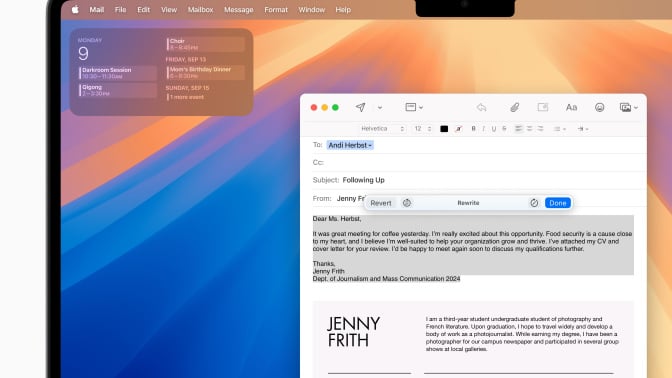The height and width of the screenshot is (378, 672).
Task: Toggle the format bar with Aa icon
Action: (x=571, y=107)
